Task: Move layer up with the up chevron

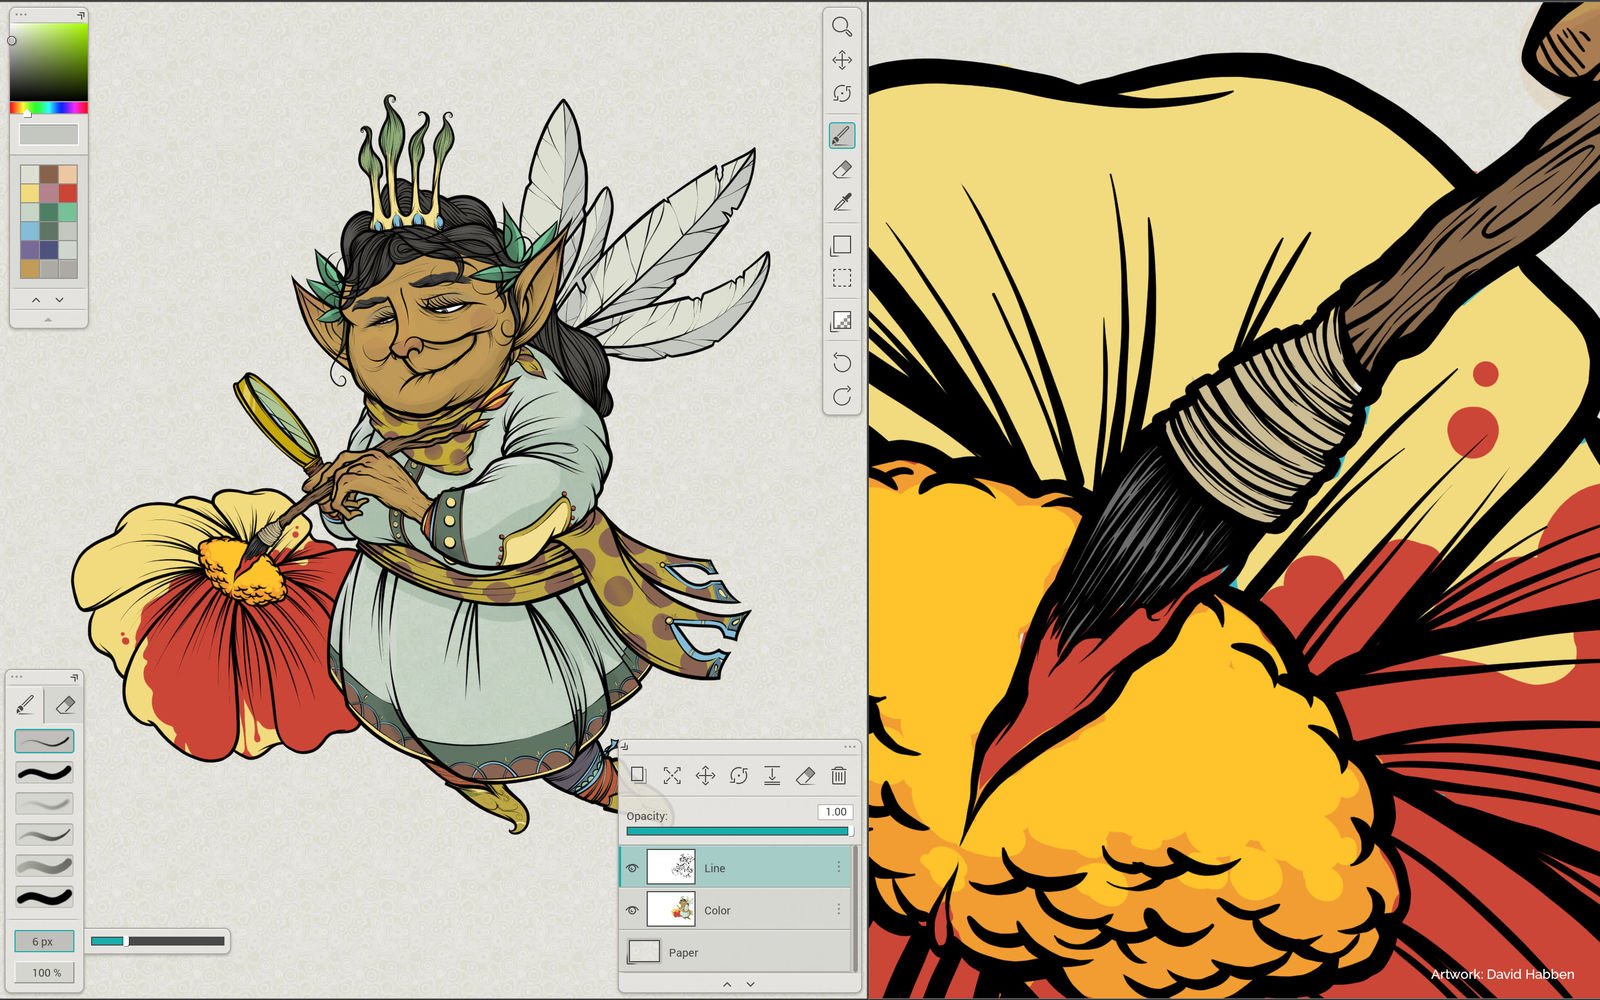Action: (x=727, y=984)
